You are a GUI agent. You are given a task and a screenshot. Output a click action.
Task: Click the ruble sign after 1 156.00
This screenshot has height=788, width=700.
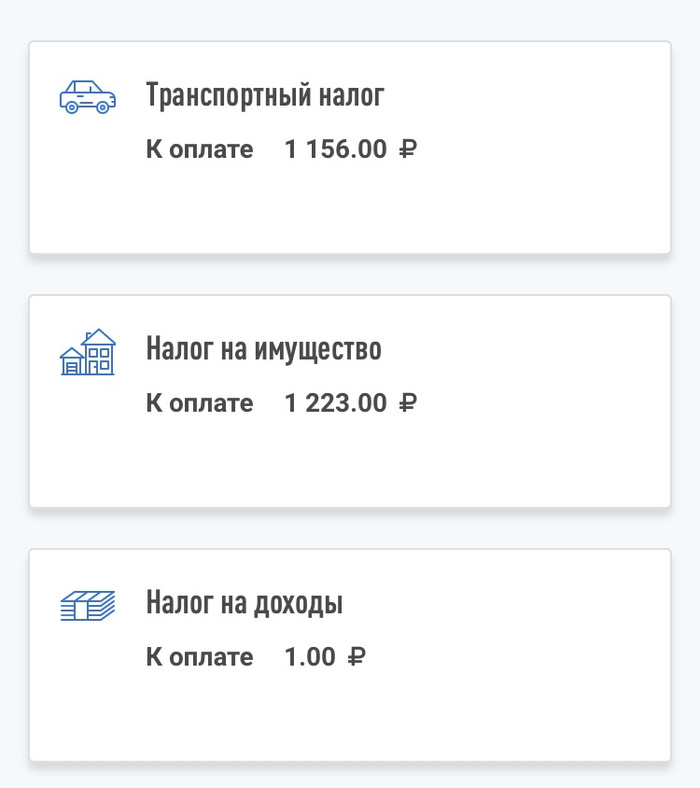(x=407, y=150)
